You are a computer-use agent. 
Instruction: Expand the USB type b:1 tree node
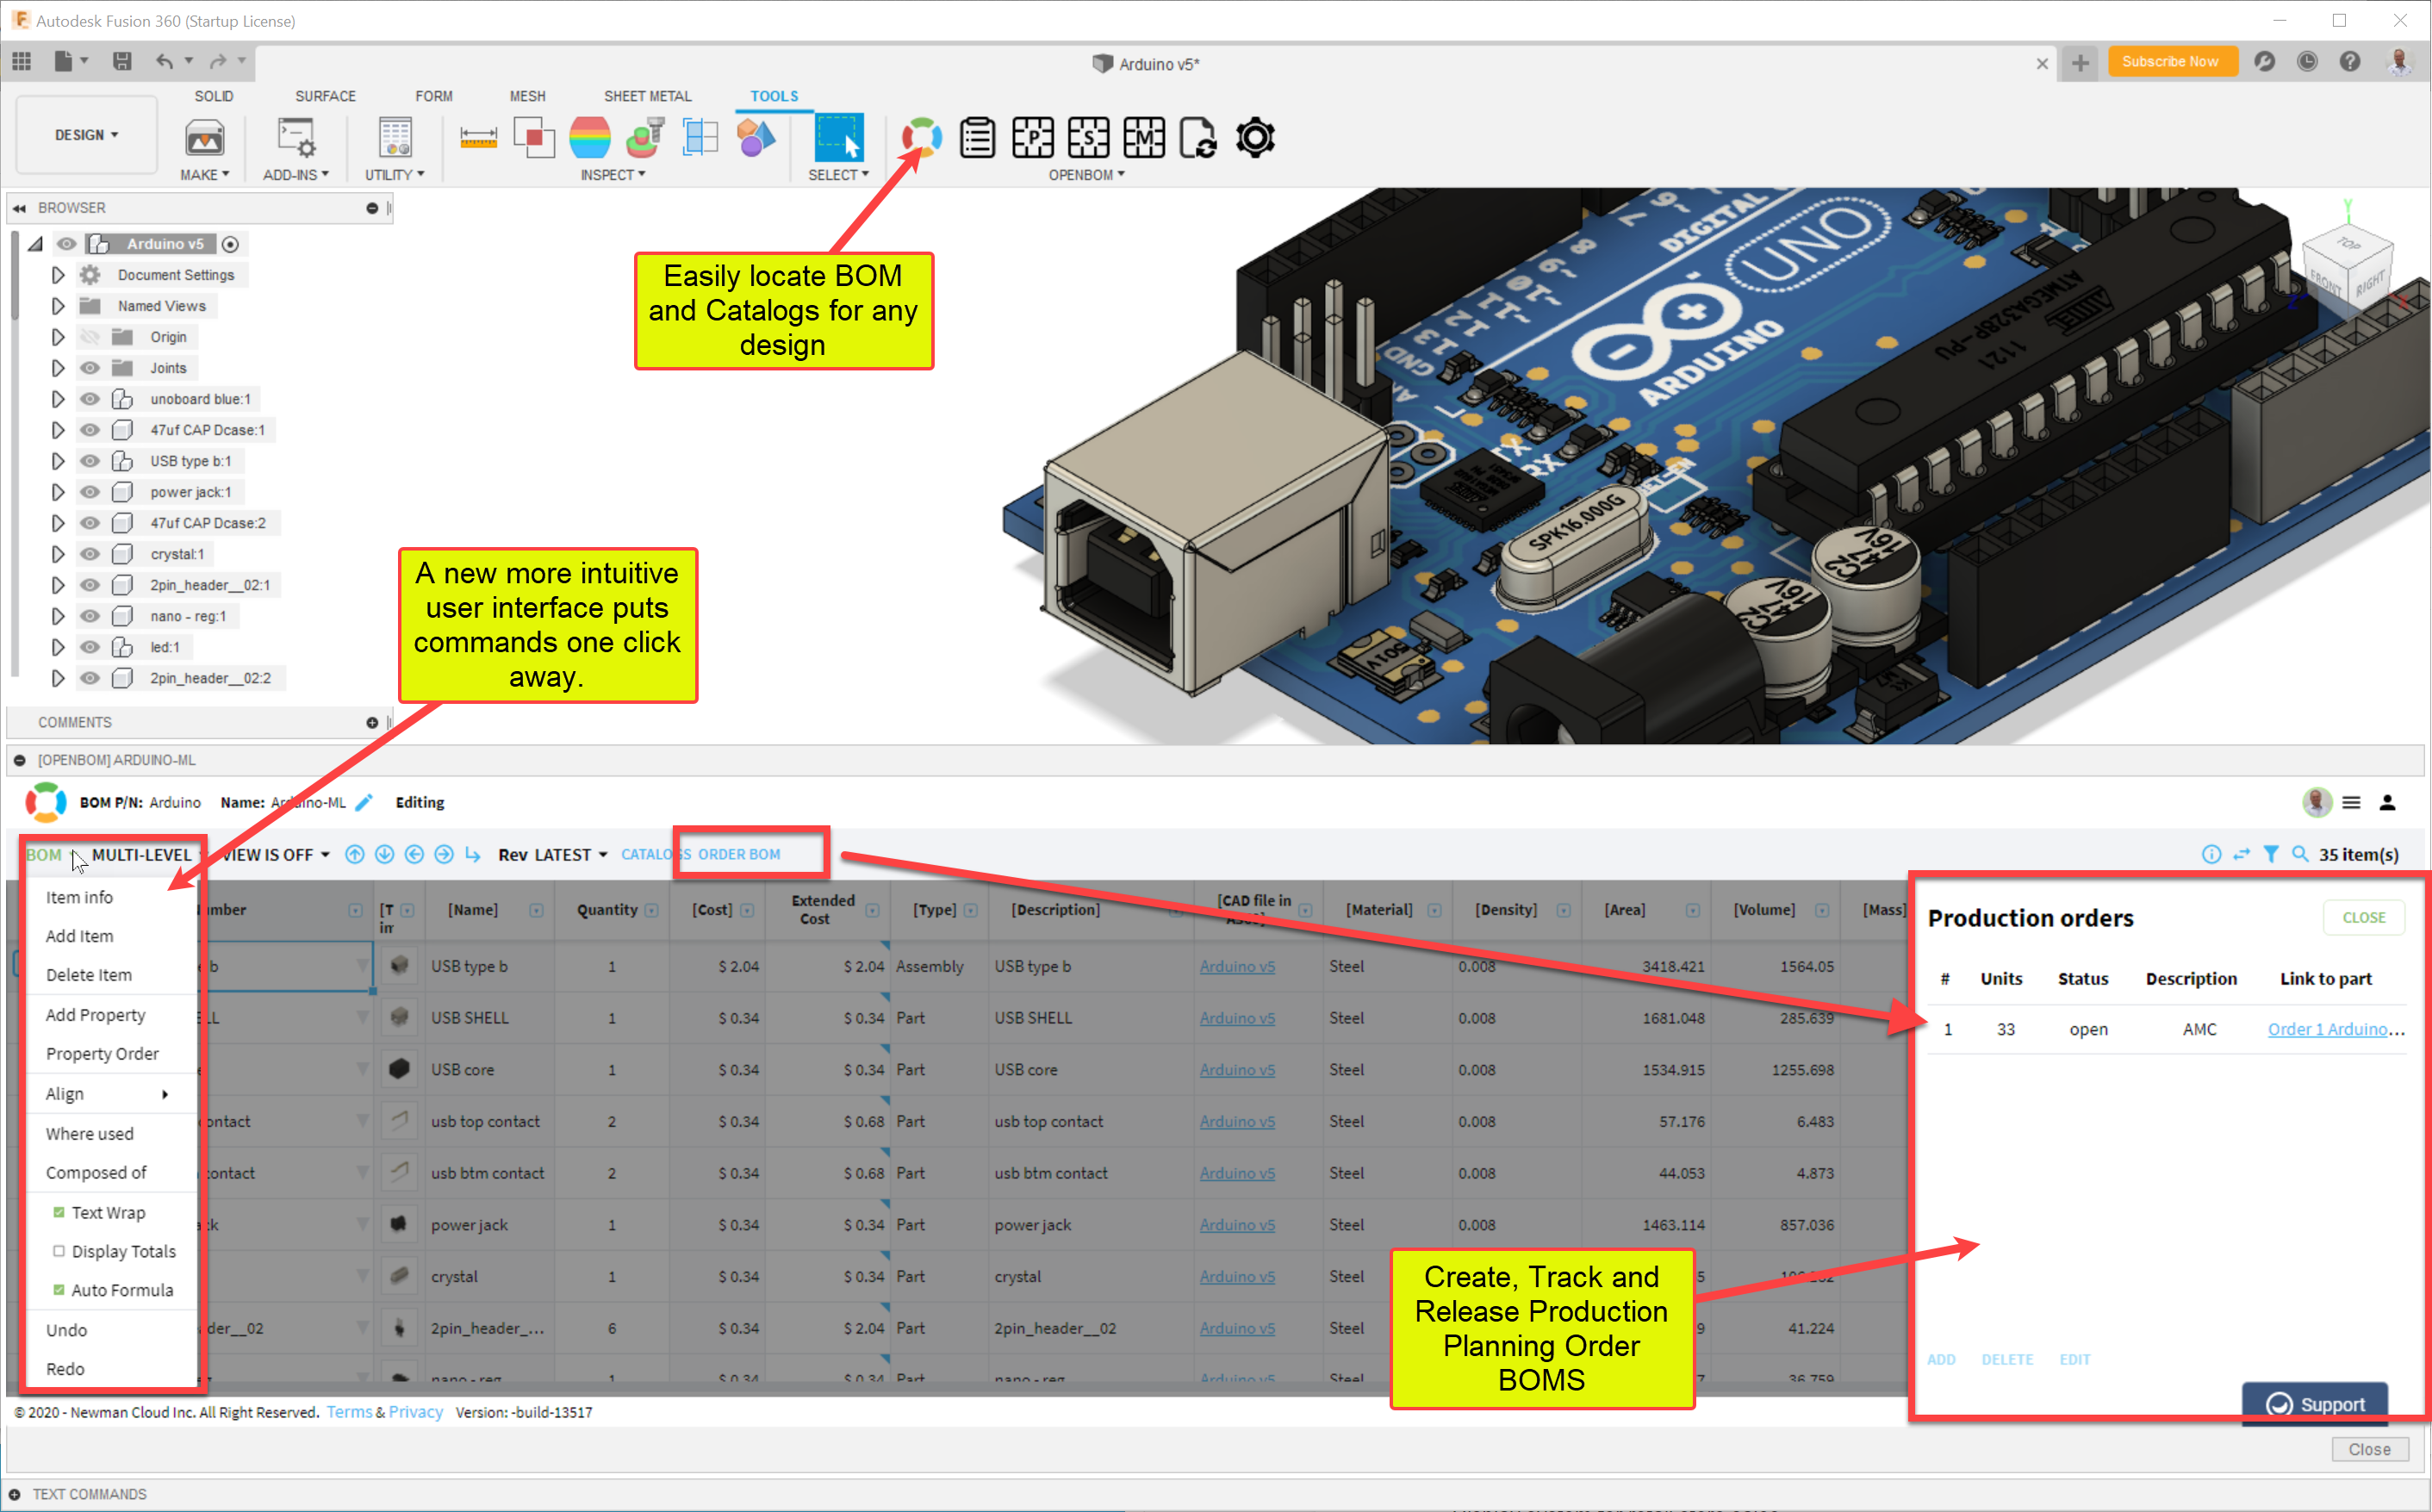click(x=57, y=461)
